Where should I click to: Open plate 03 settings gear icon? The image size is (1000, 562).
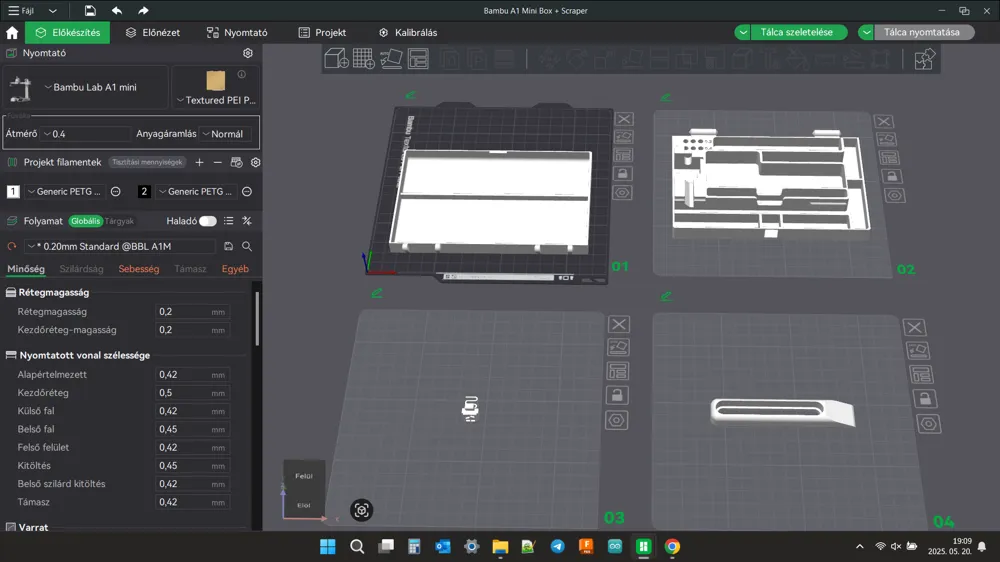(x=617, y=420)
